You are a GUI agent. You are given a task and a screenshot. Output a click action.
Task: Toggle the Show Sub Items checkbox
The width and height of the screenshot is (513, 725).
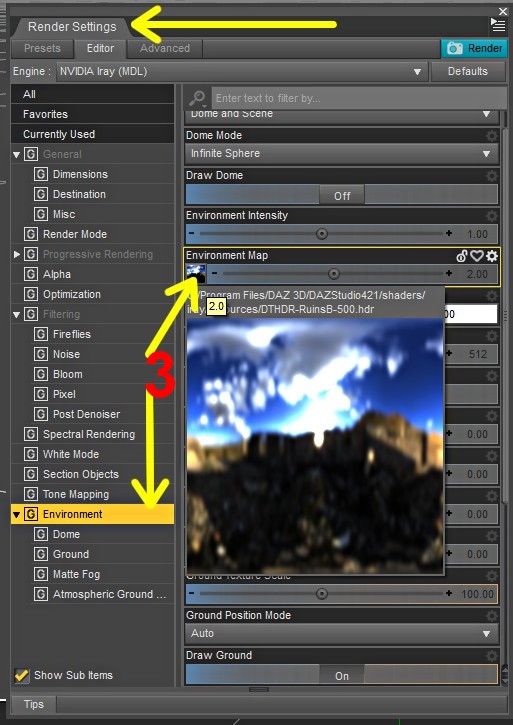[21, 676]
